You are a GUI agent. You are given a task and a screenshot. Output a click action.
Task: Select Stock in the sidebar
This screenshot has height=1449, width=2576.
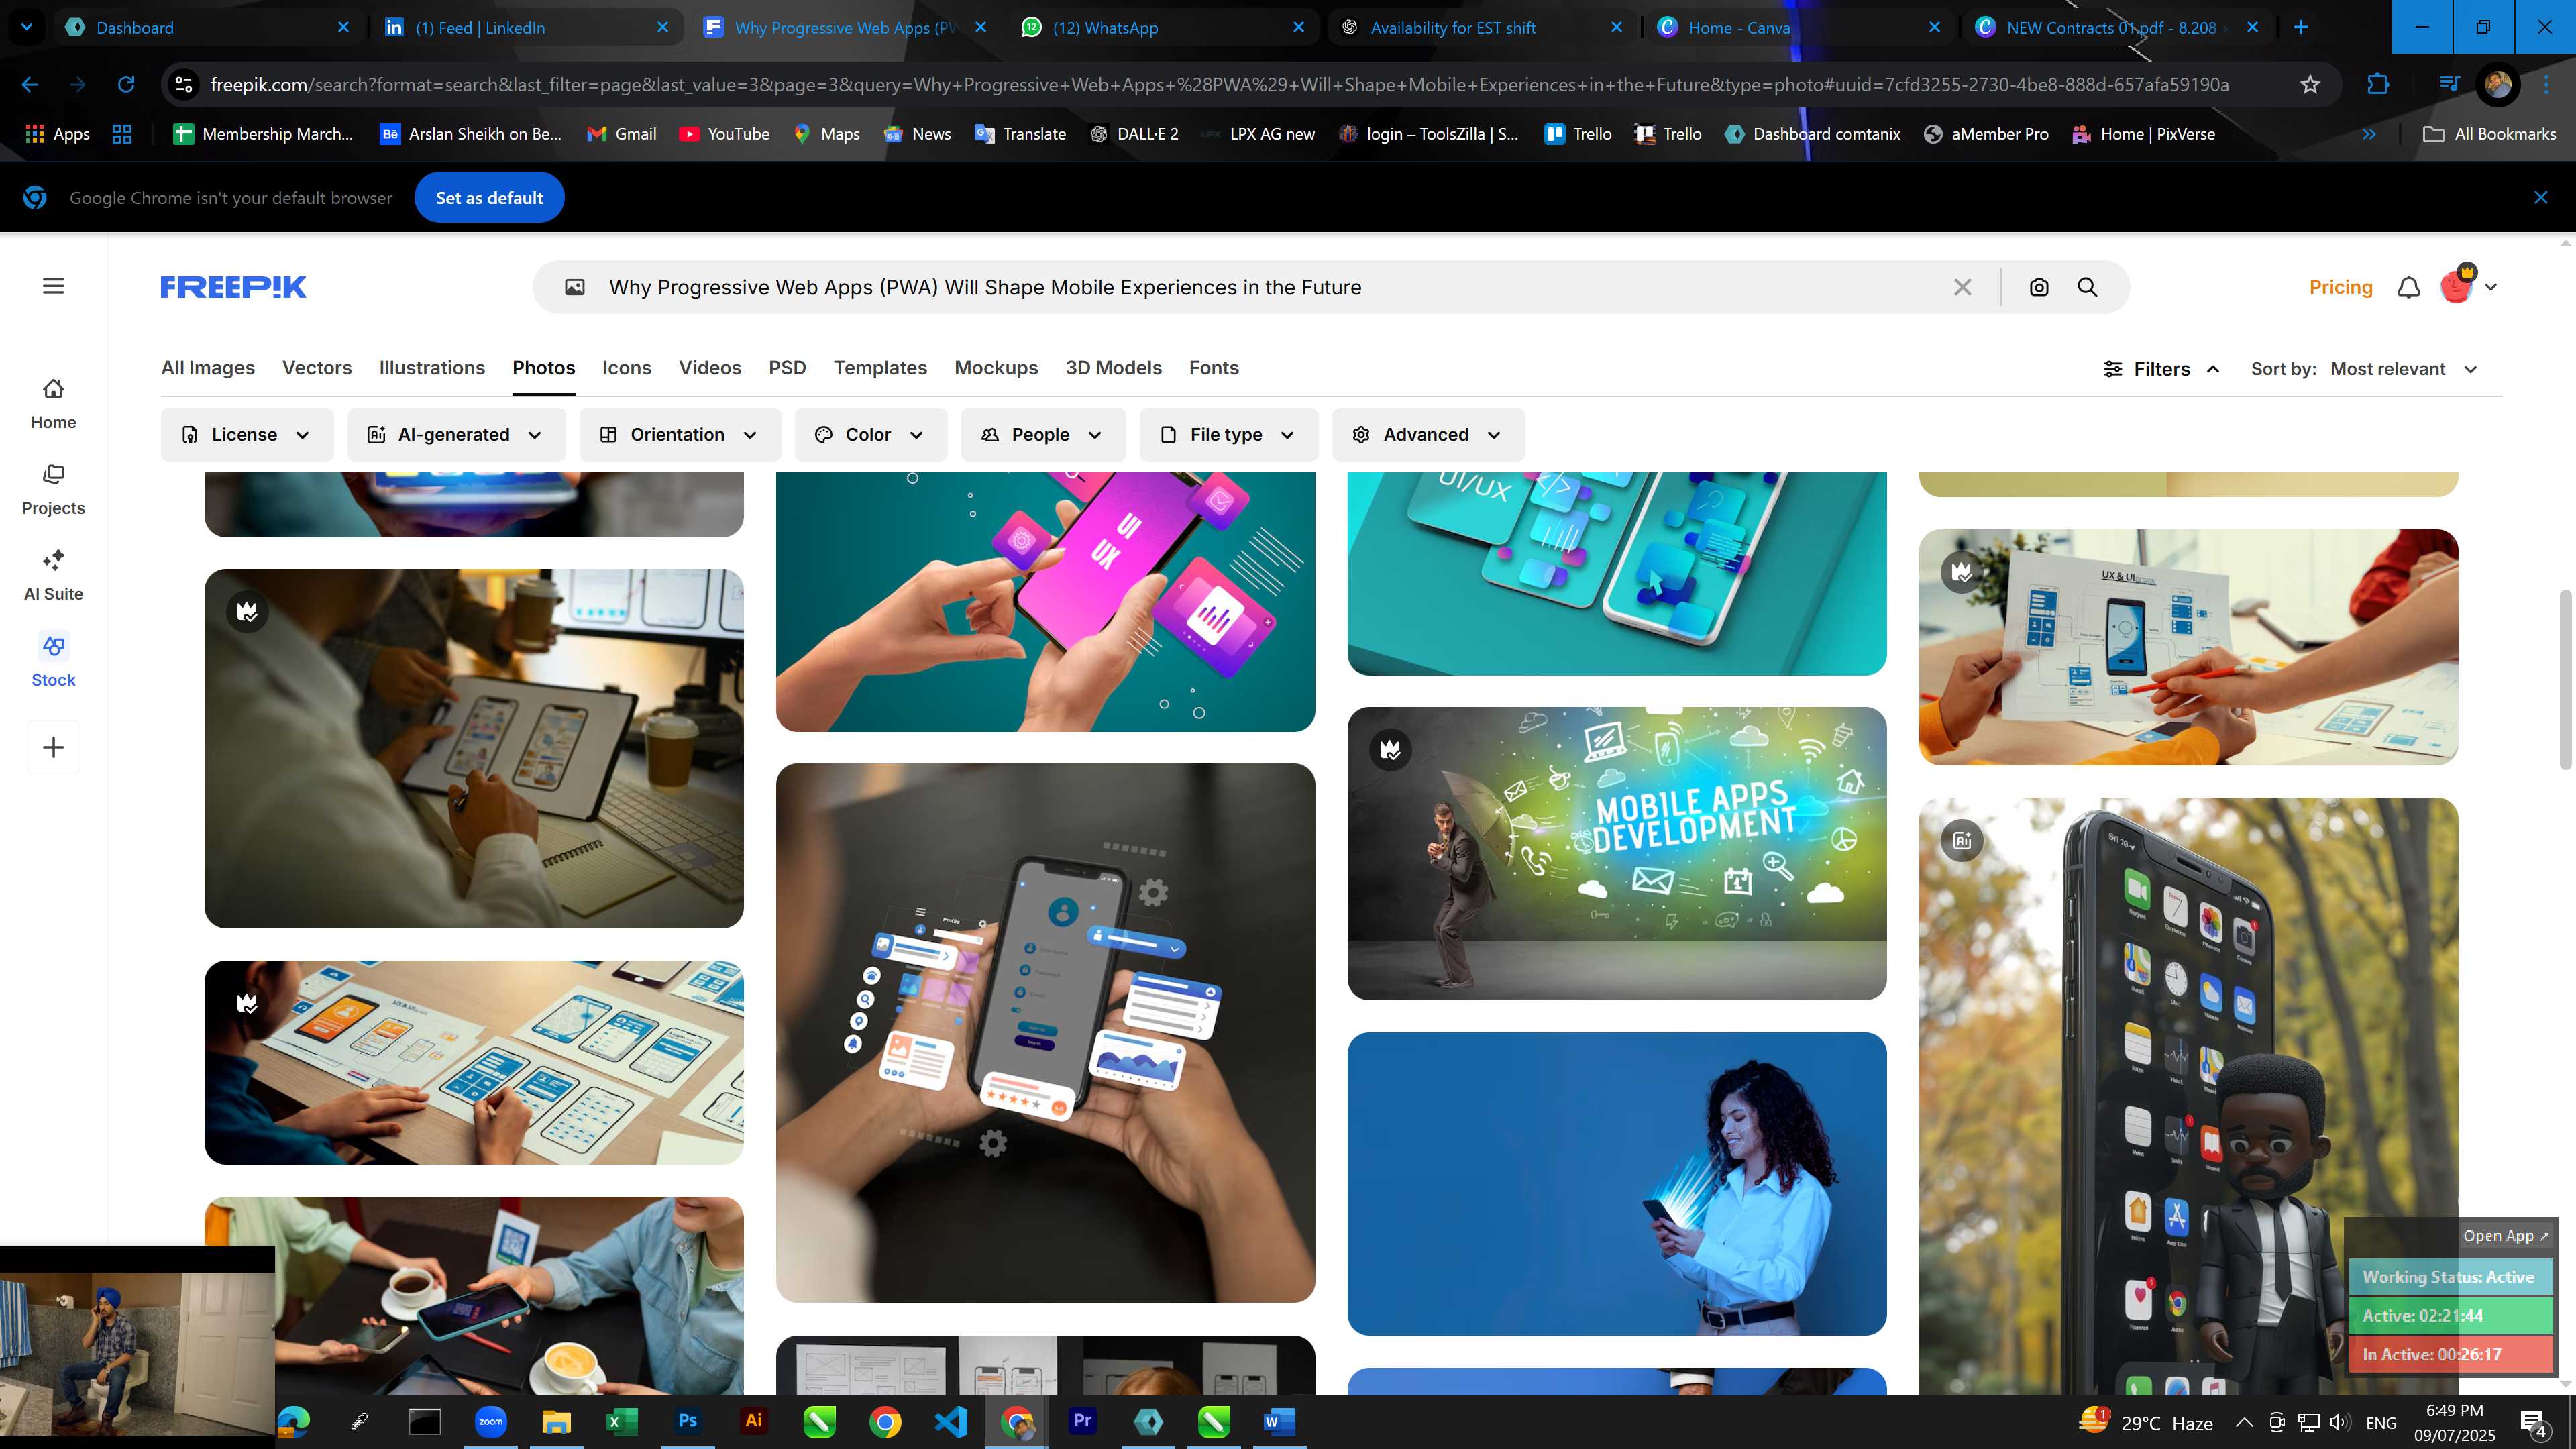53,661
